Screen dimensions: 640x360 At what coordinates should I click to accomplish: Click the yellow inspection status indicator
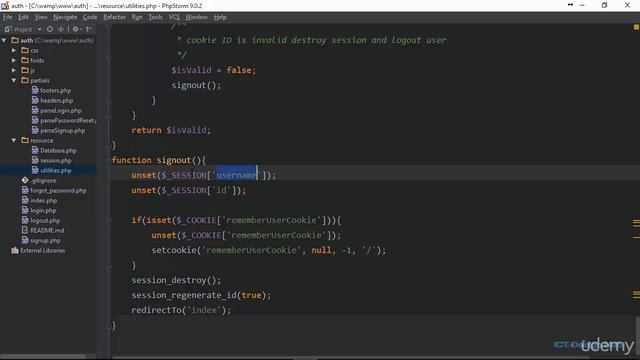(636, 27)
